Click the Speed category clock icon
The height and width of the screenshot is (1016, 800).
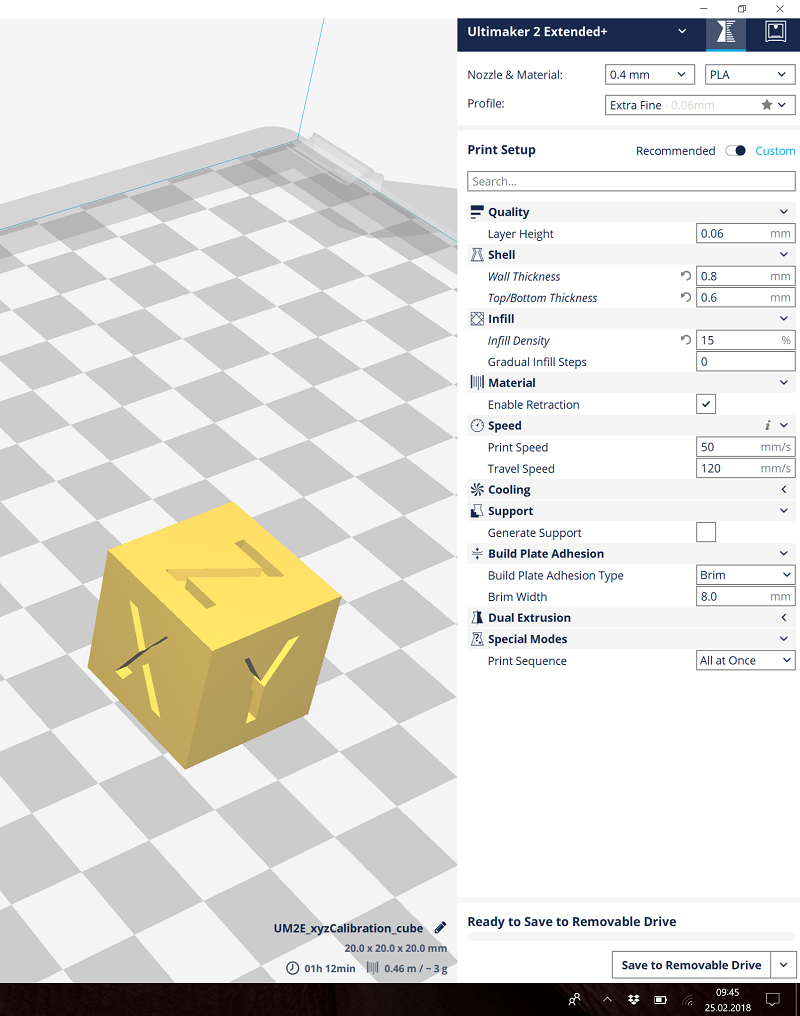click(x=477, y=426)
